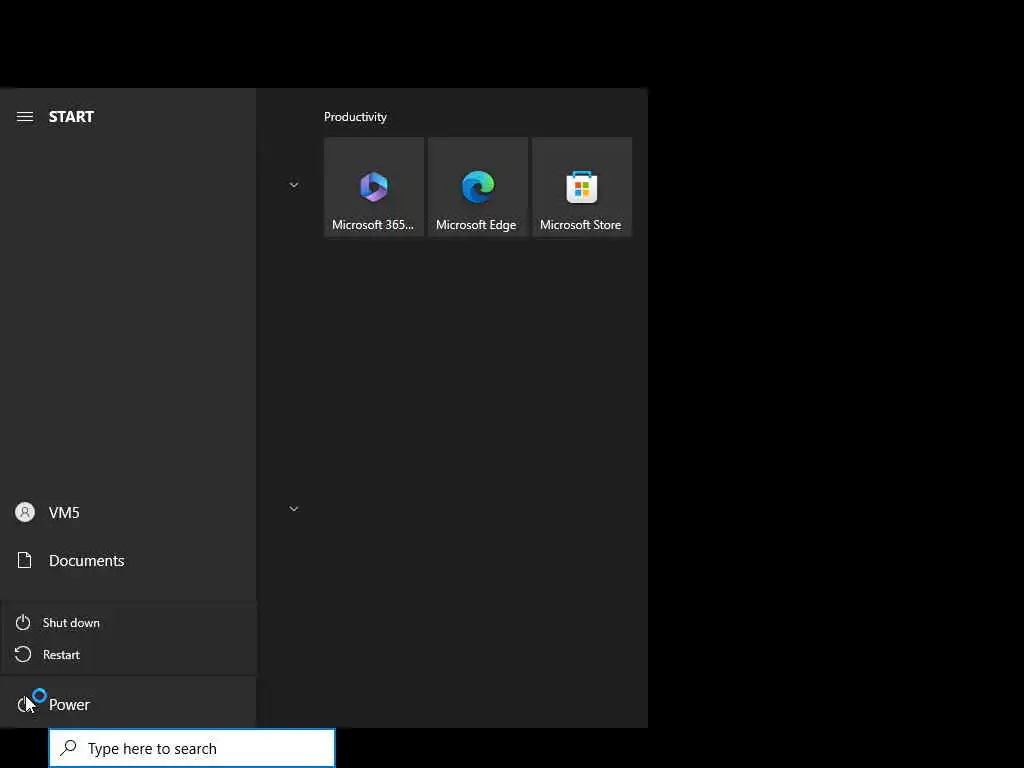This screenshot has height=768, width=1024.
Task: Click the START label text
Action: [71, 117]
